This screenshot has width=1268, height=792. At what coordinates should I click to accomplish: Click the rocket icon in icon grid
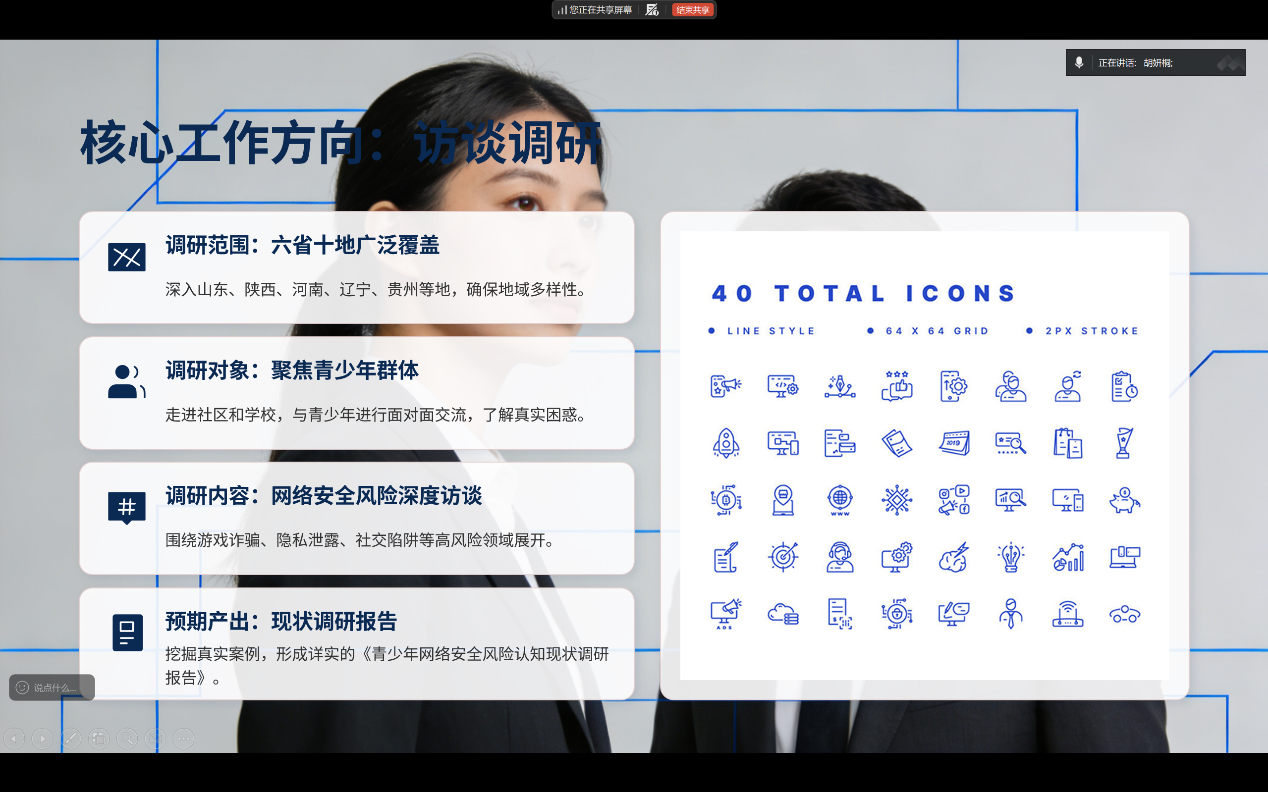(726, 443)
